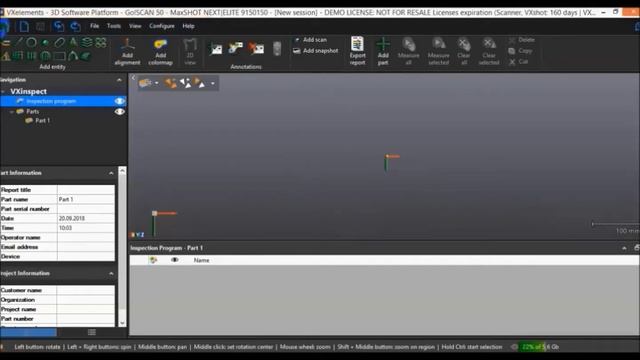Select the three vertical bars entity icon
The height and width of the screenshot is (360, 640).
coord(31,56)
